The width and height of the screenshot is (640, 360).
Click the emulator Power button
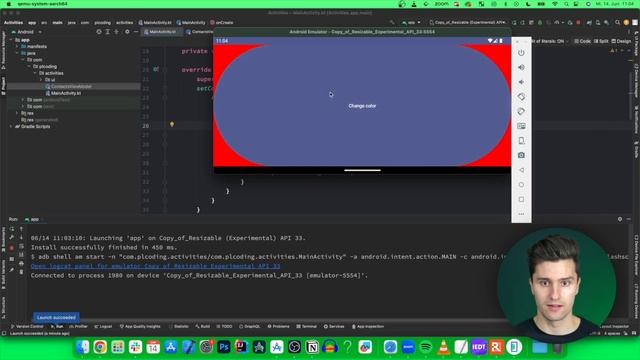521,53
